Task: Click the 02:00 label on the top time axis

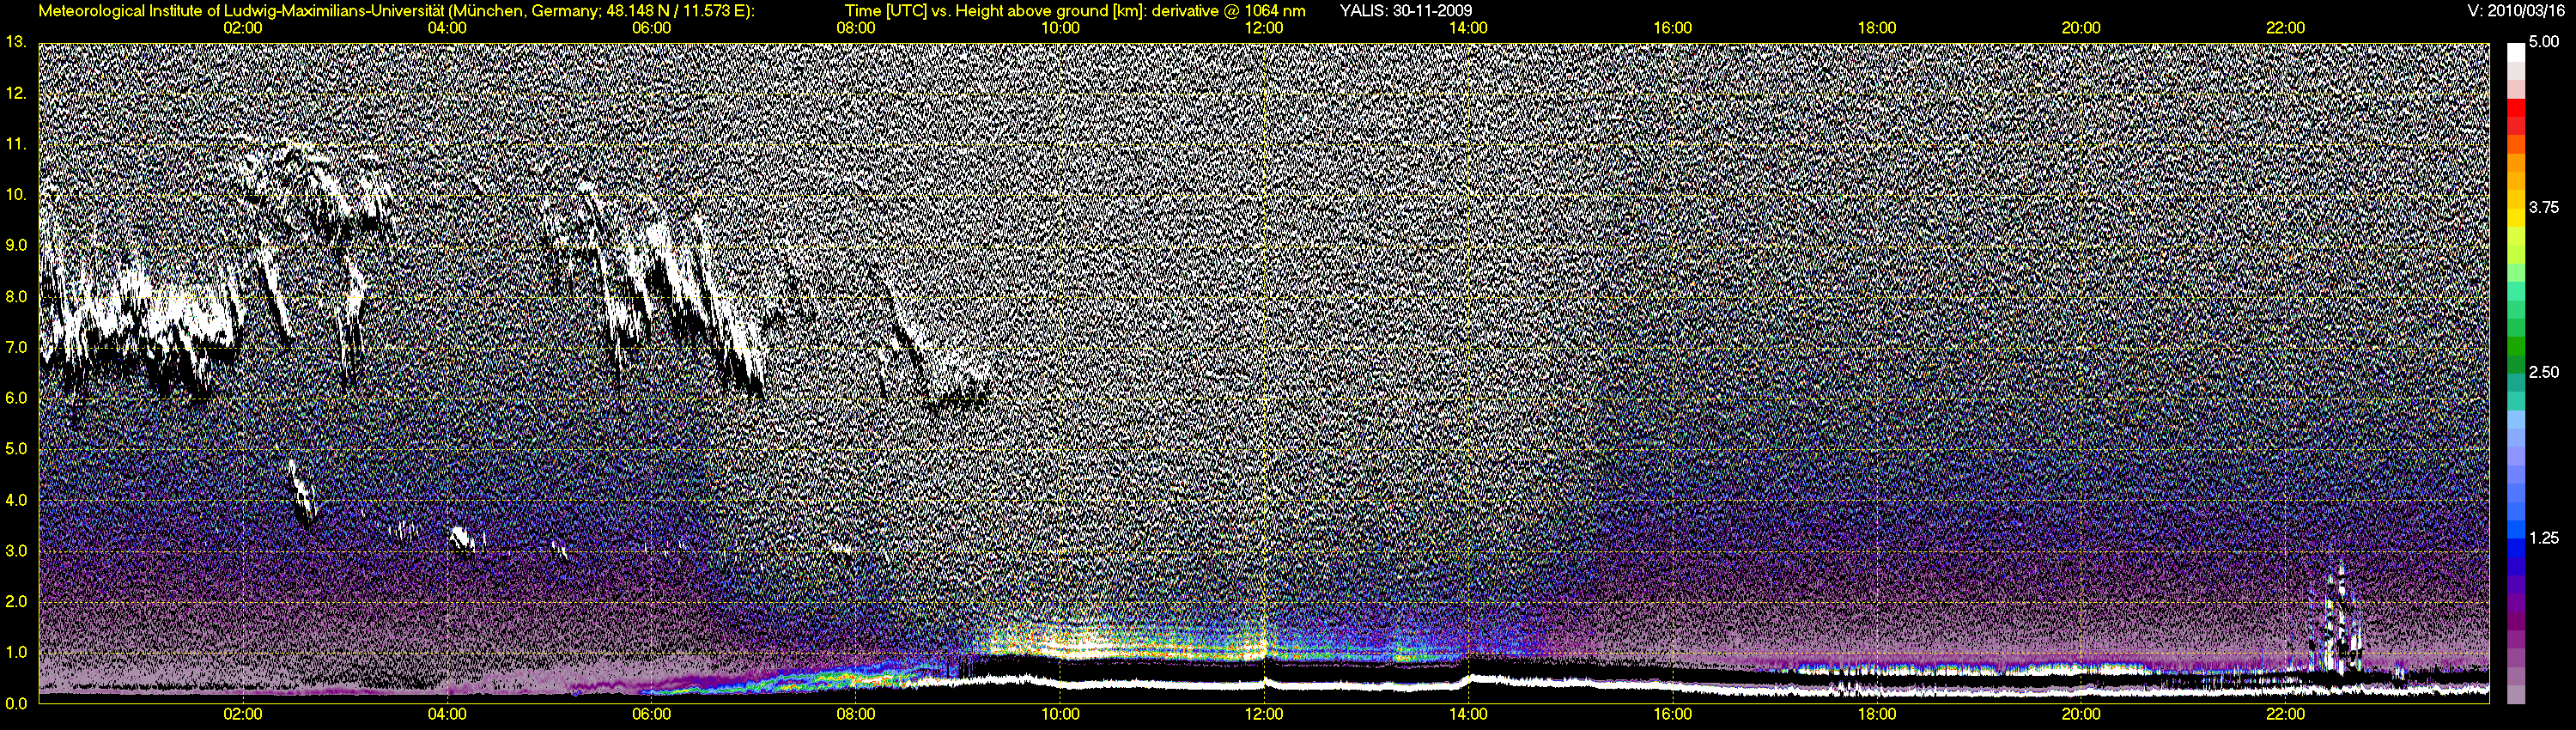Action: [243, 28]
